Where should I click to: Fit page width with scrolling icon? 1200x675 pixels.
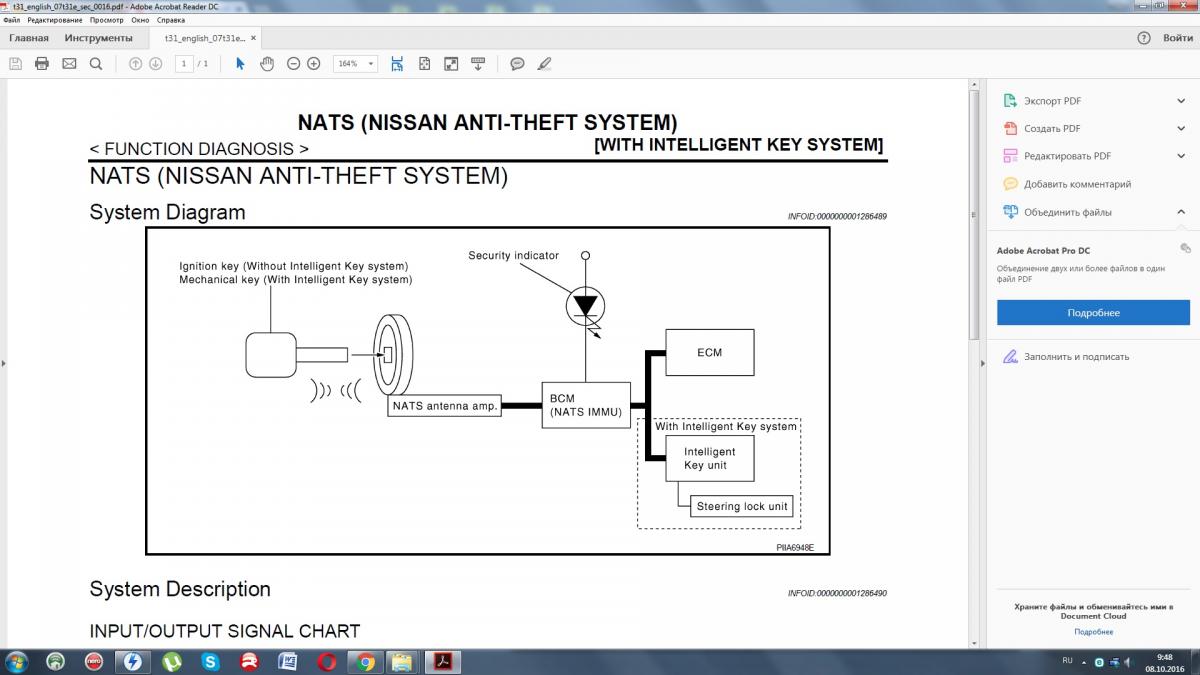pyautogui.click(x=397, y=63)
